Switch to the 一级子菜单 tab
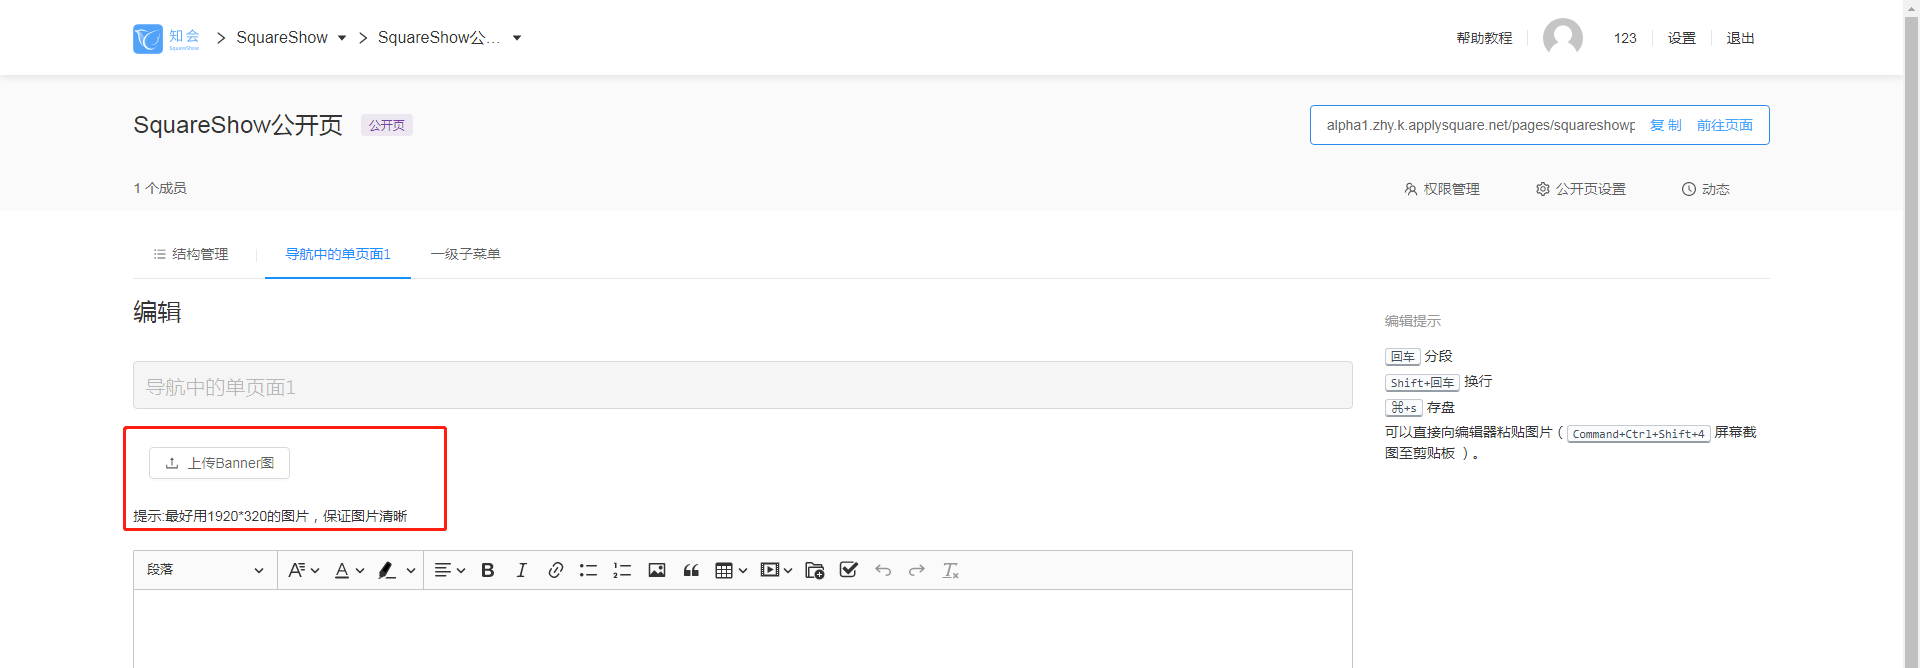The image size is (1920, 668). [x=465, y=254]
